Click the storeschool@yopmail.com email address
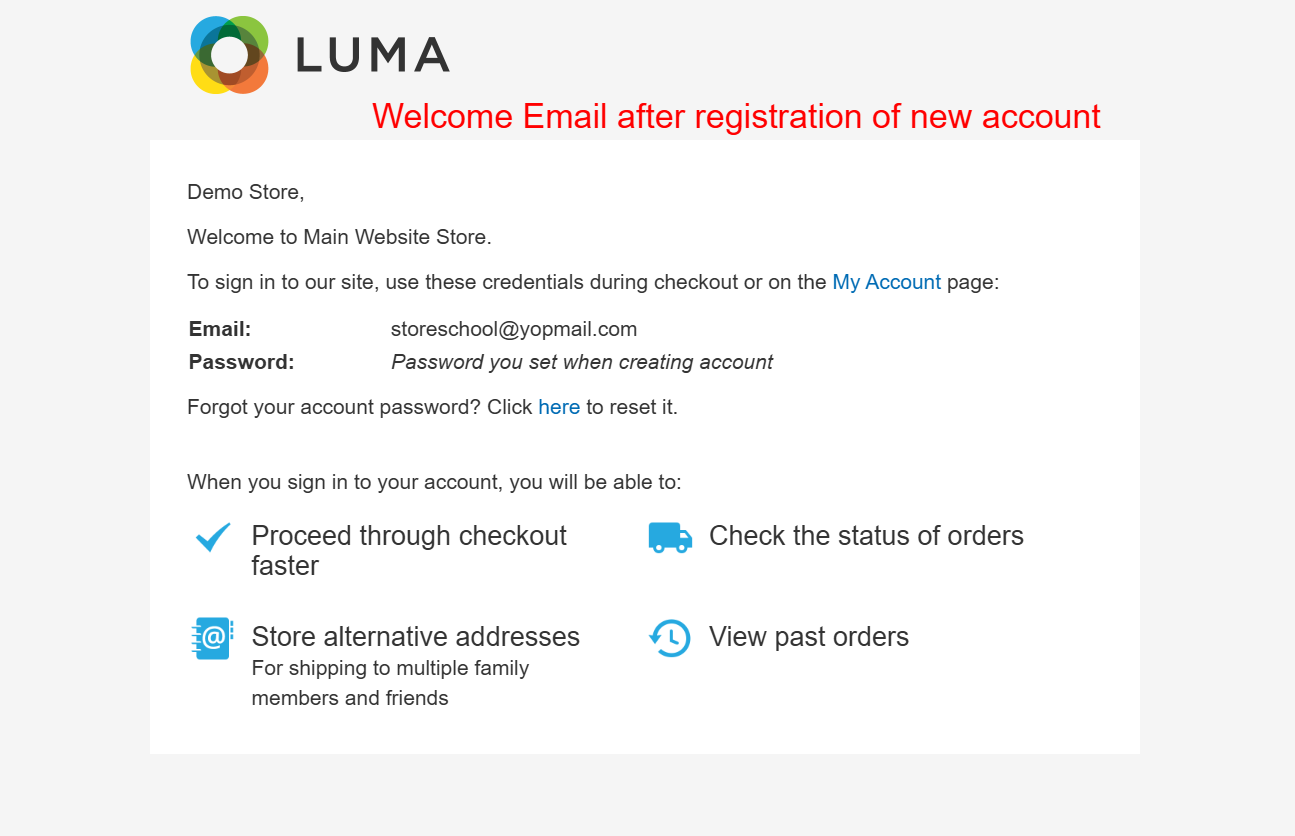The width and height of the screenshot is (1295, 836). coord(514,329)
